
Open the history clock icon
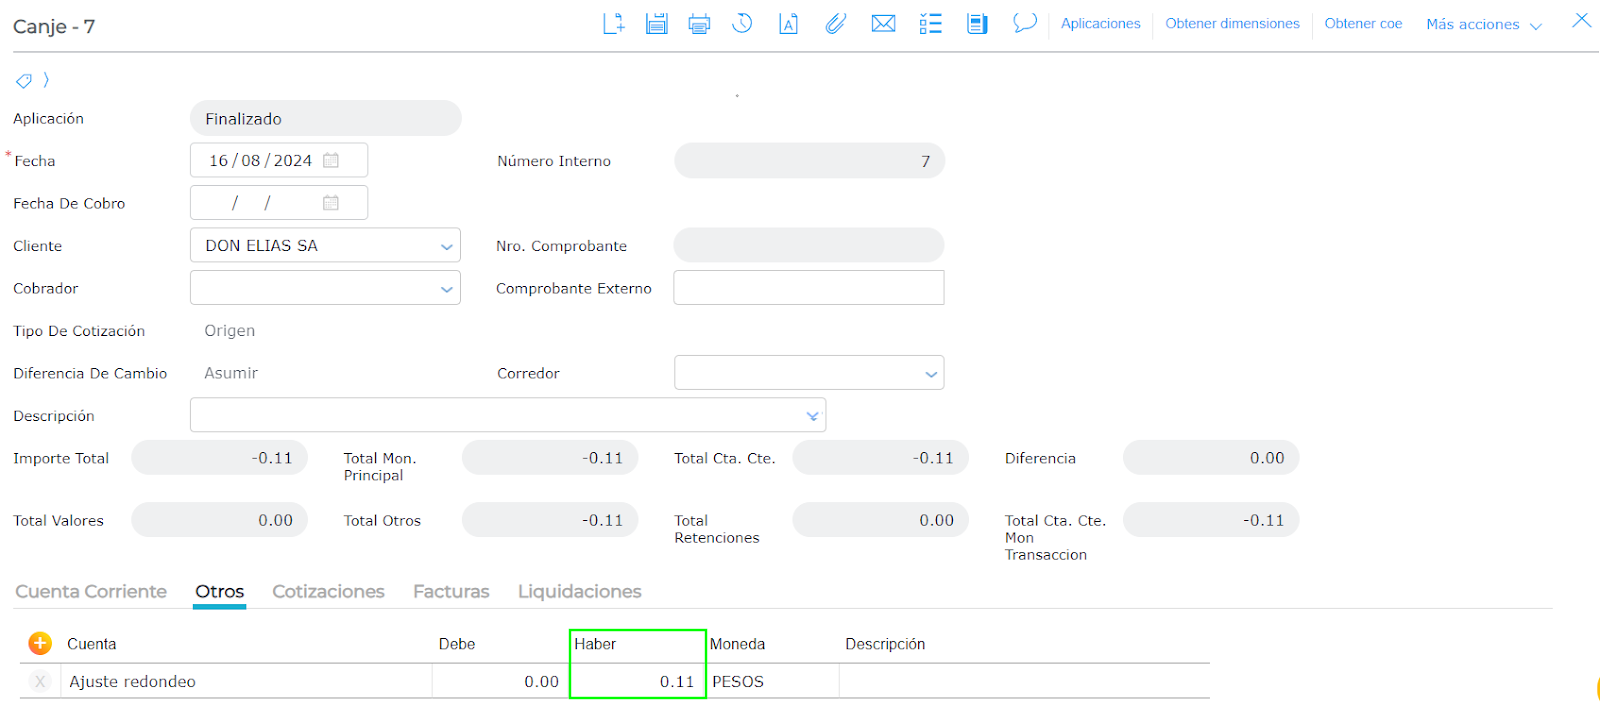point(742,24)
